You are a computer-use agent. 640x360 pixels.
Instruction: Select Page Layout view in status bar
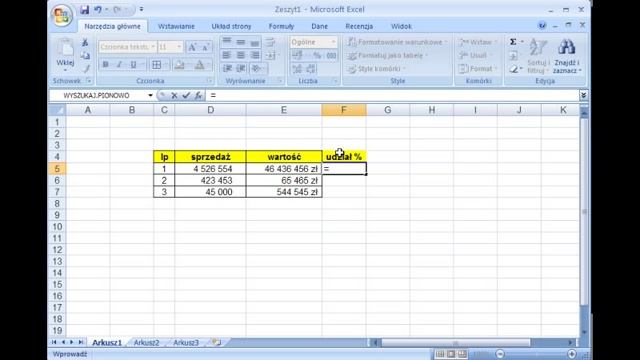(451, 354)
